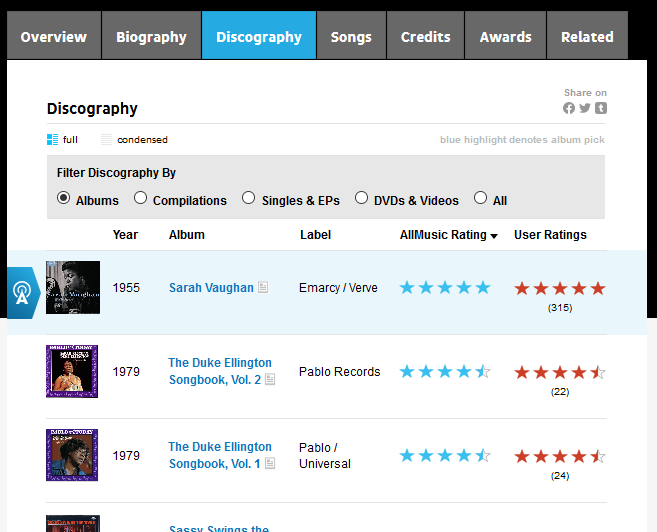Open review icon beside Ellington Songbook Vol. 2

point(270,380)
